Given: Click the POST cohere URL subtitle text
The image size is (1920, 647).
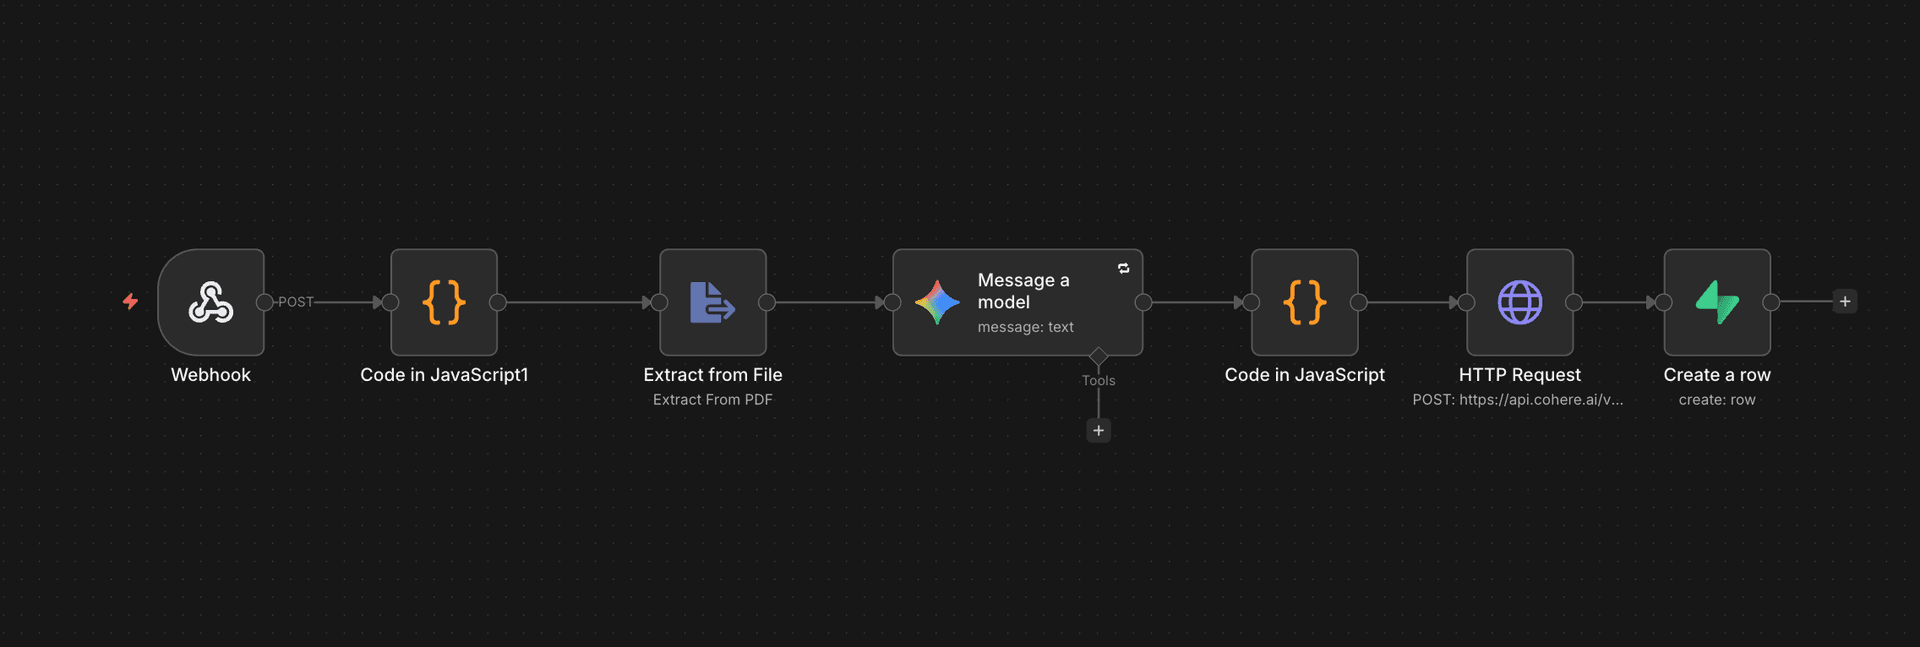Looking at the screenshot, I should pos(1517,400).
